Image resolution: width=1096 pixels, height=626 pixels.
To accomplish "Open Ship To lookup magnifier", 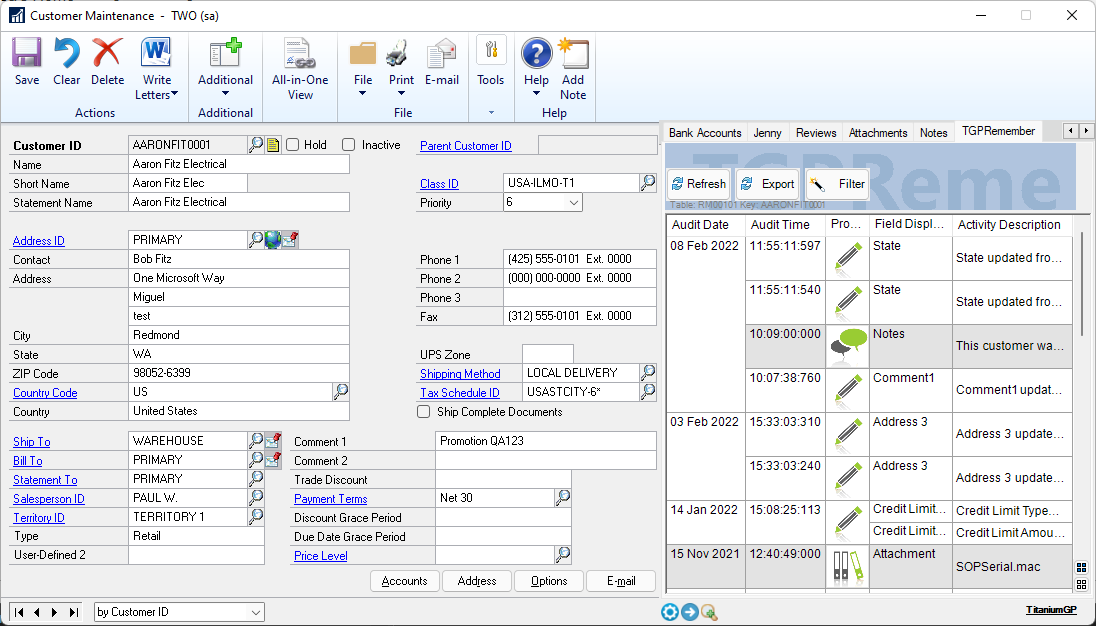I will tap(257, 440).
